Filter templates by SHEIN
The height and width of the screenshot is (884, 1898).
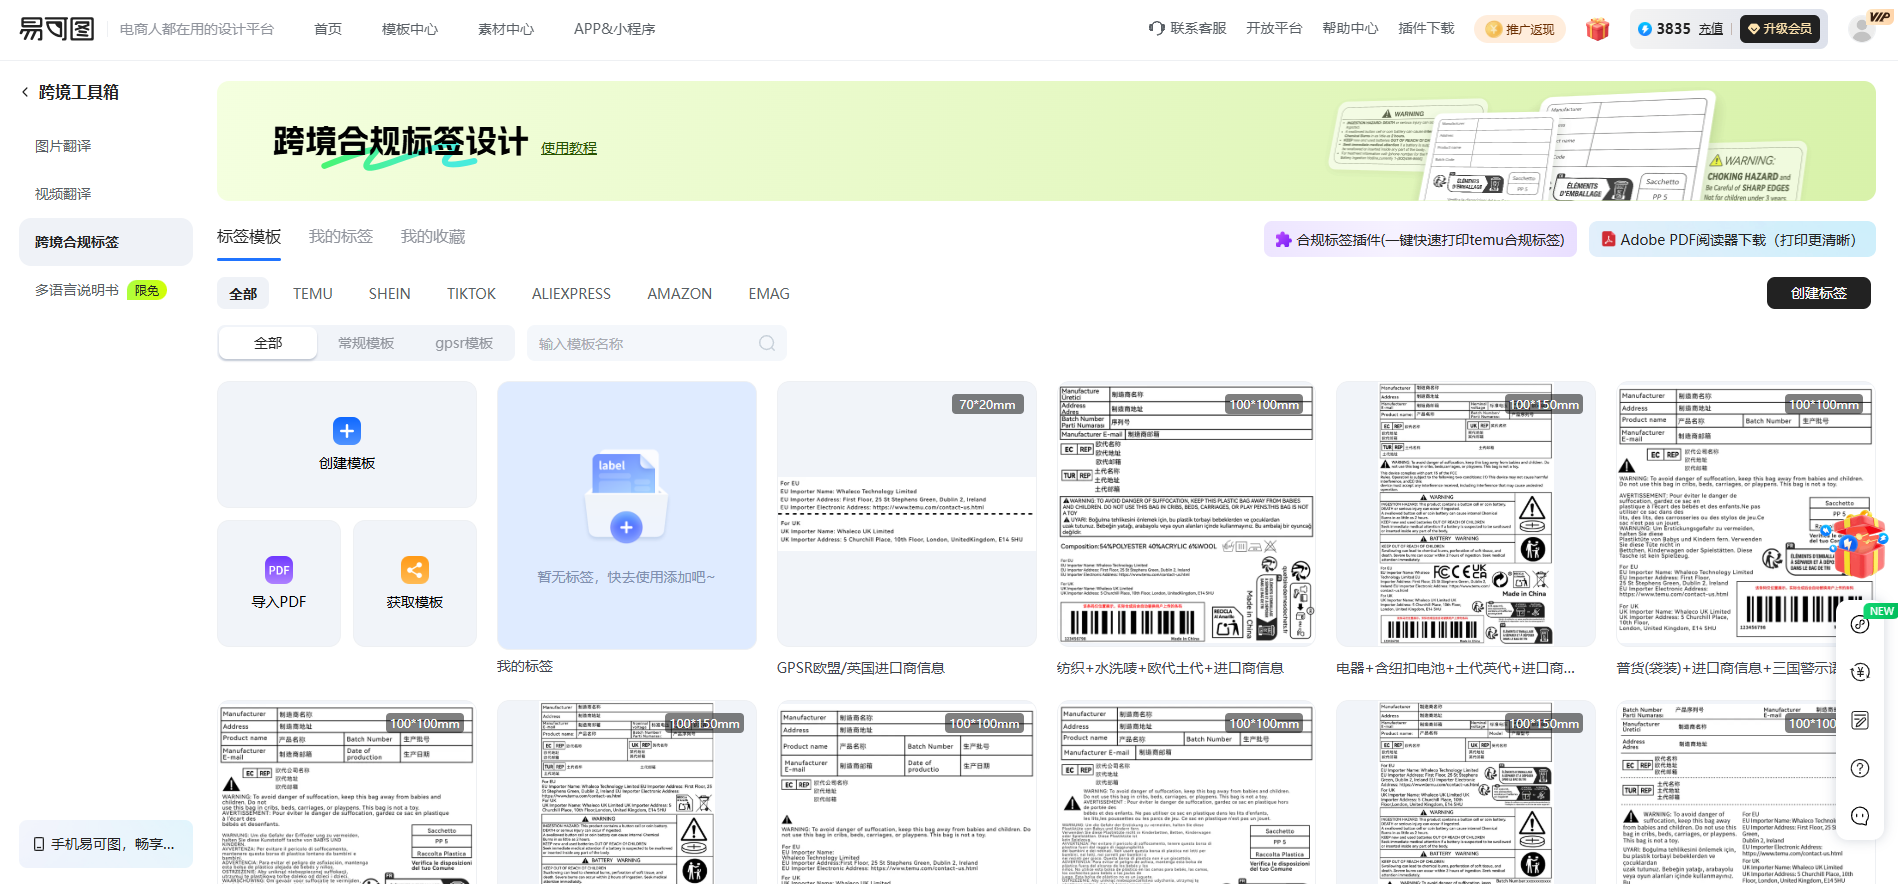point(390,294)
